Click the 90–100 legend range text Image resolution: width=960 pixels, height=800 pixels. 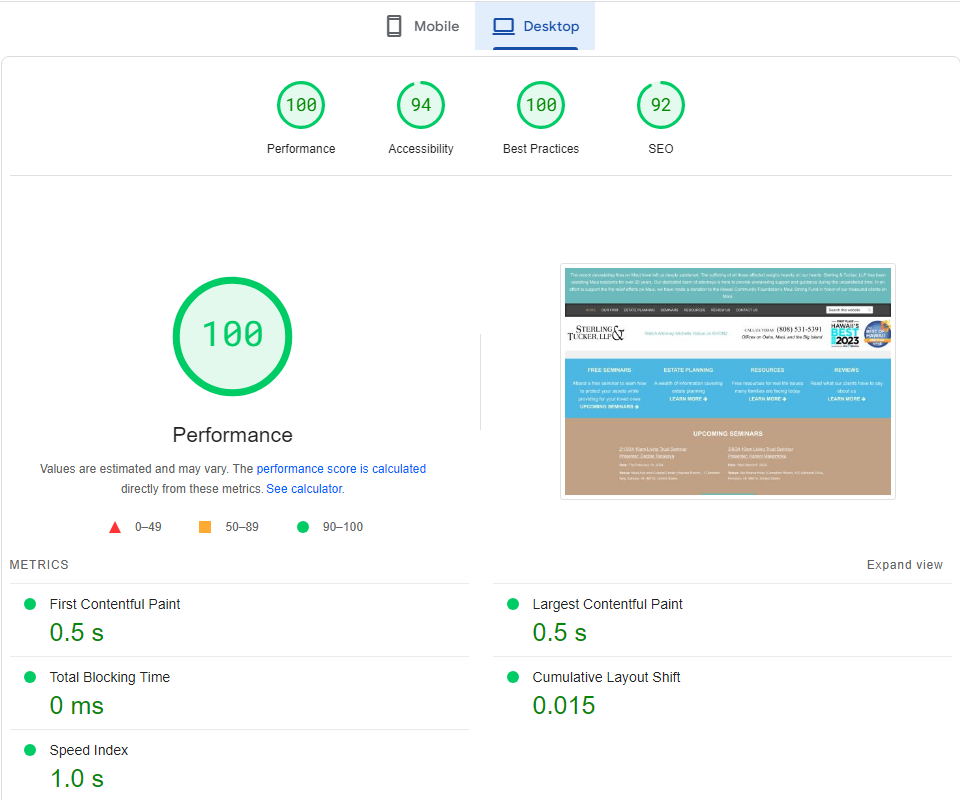(343, 527)
